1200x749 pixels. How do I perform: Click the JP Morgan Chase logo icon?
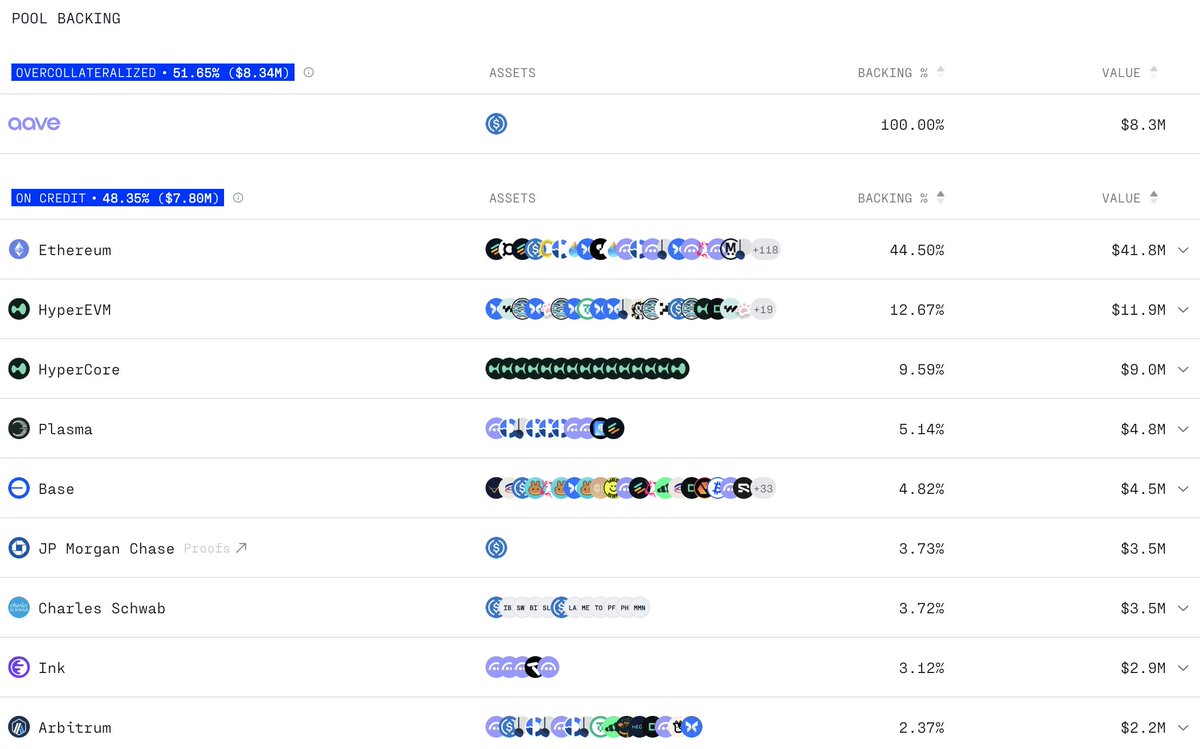click(x=19, y=548)
